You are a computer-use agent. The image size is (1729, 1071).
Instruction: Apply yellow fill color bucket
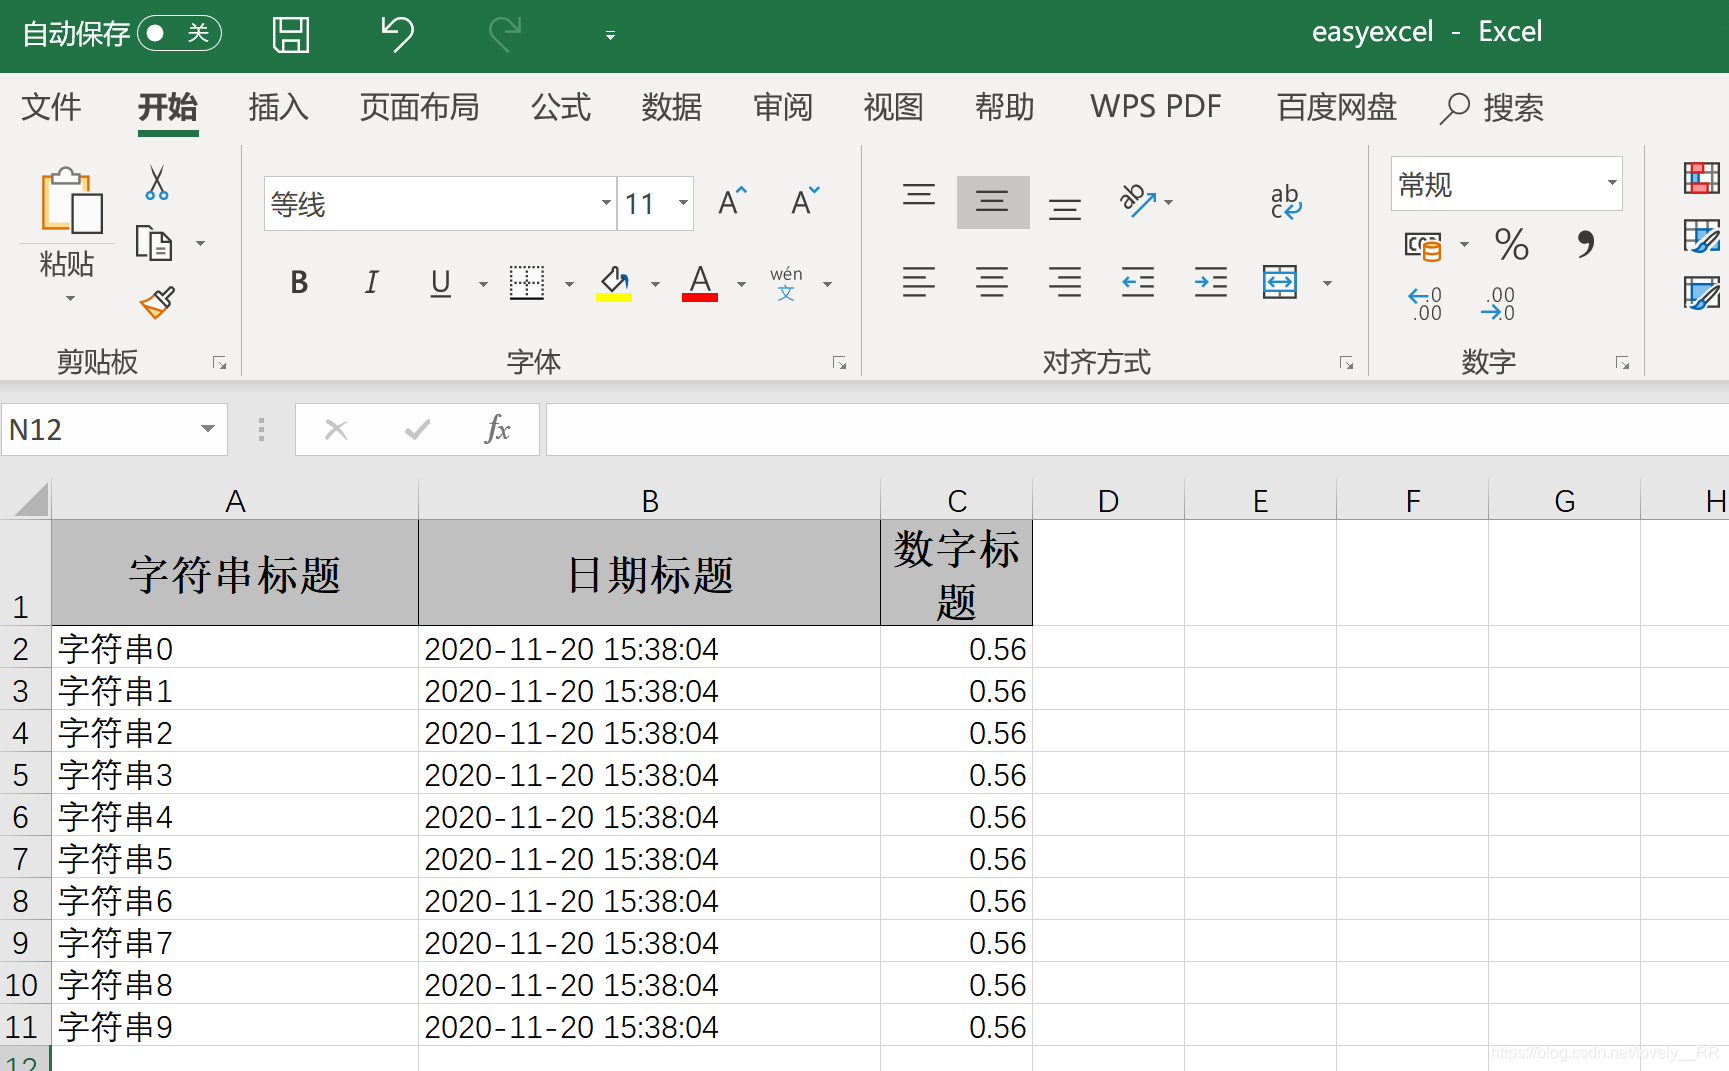tap(613, 283)
